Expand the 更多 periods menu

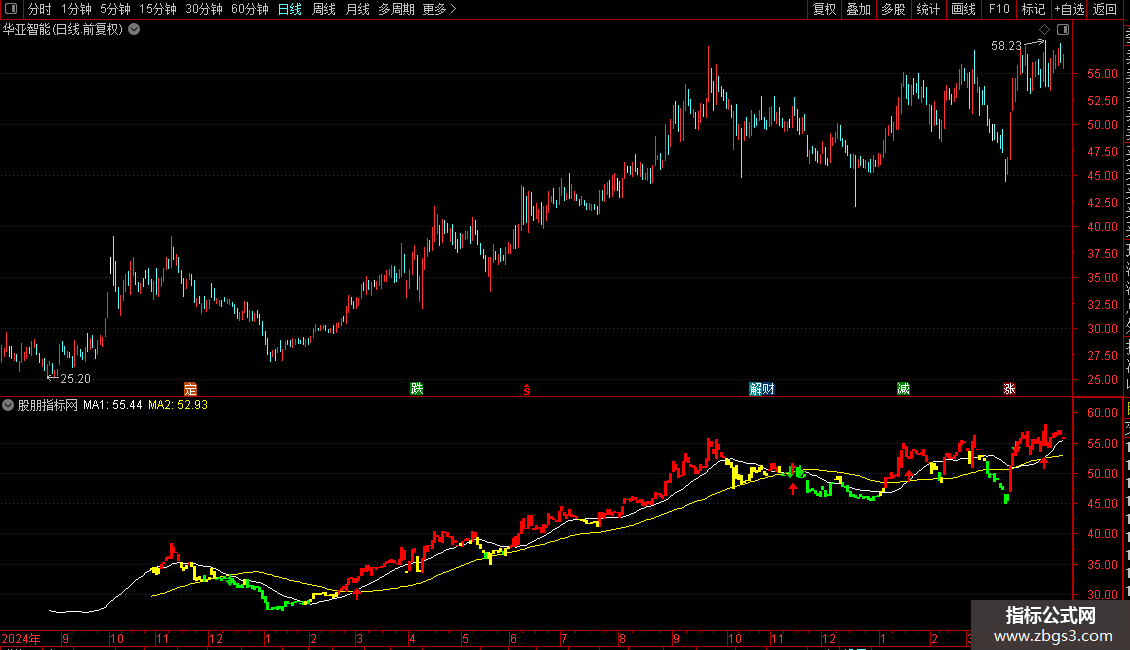pos(440,9)
